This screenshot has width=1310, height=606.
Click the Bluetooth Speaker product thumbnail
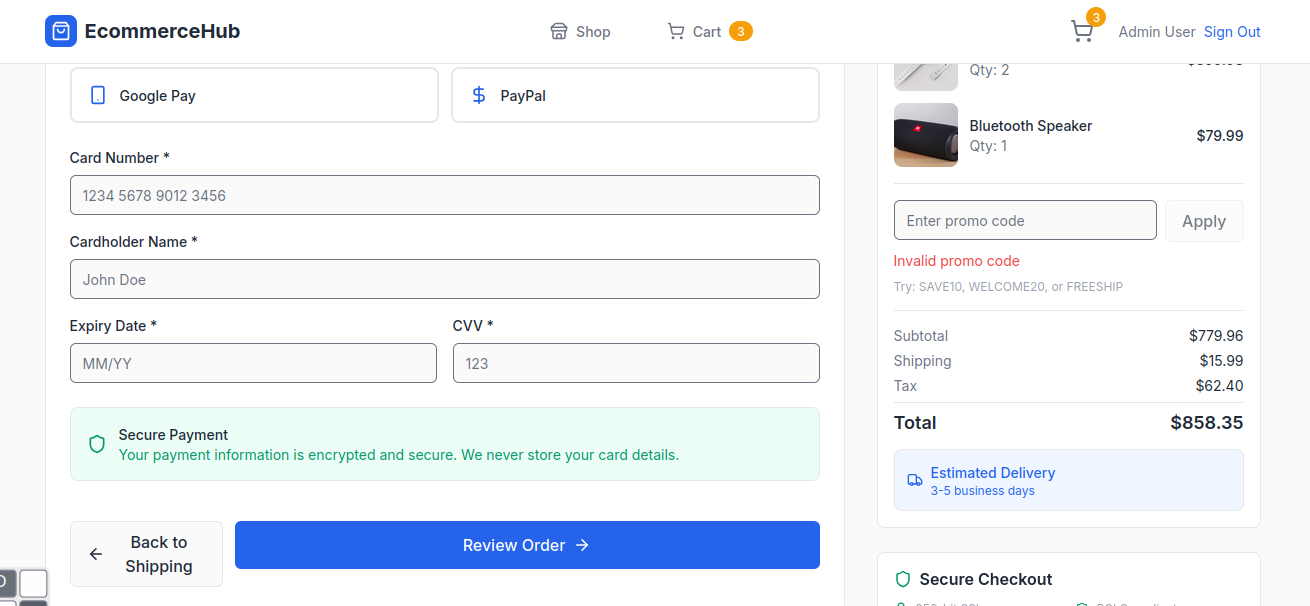coord(925,135)
